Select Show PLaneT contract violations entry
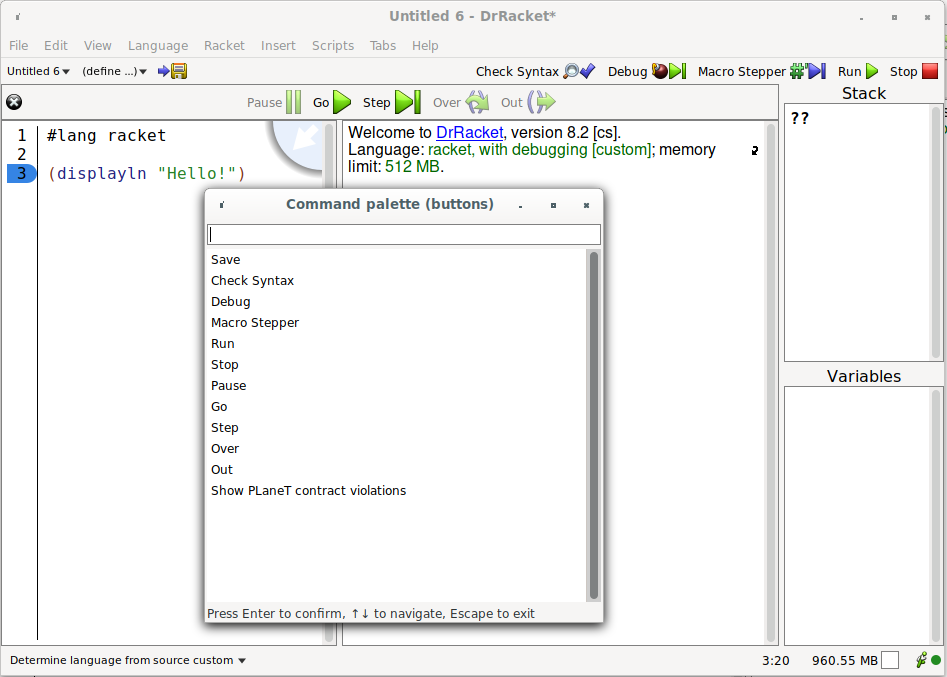 pos(396,491)
